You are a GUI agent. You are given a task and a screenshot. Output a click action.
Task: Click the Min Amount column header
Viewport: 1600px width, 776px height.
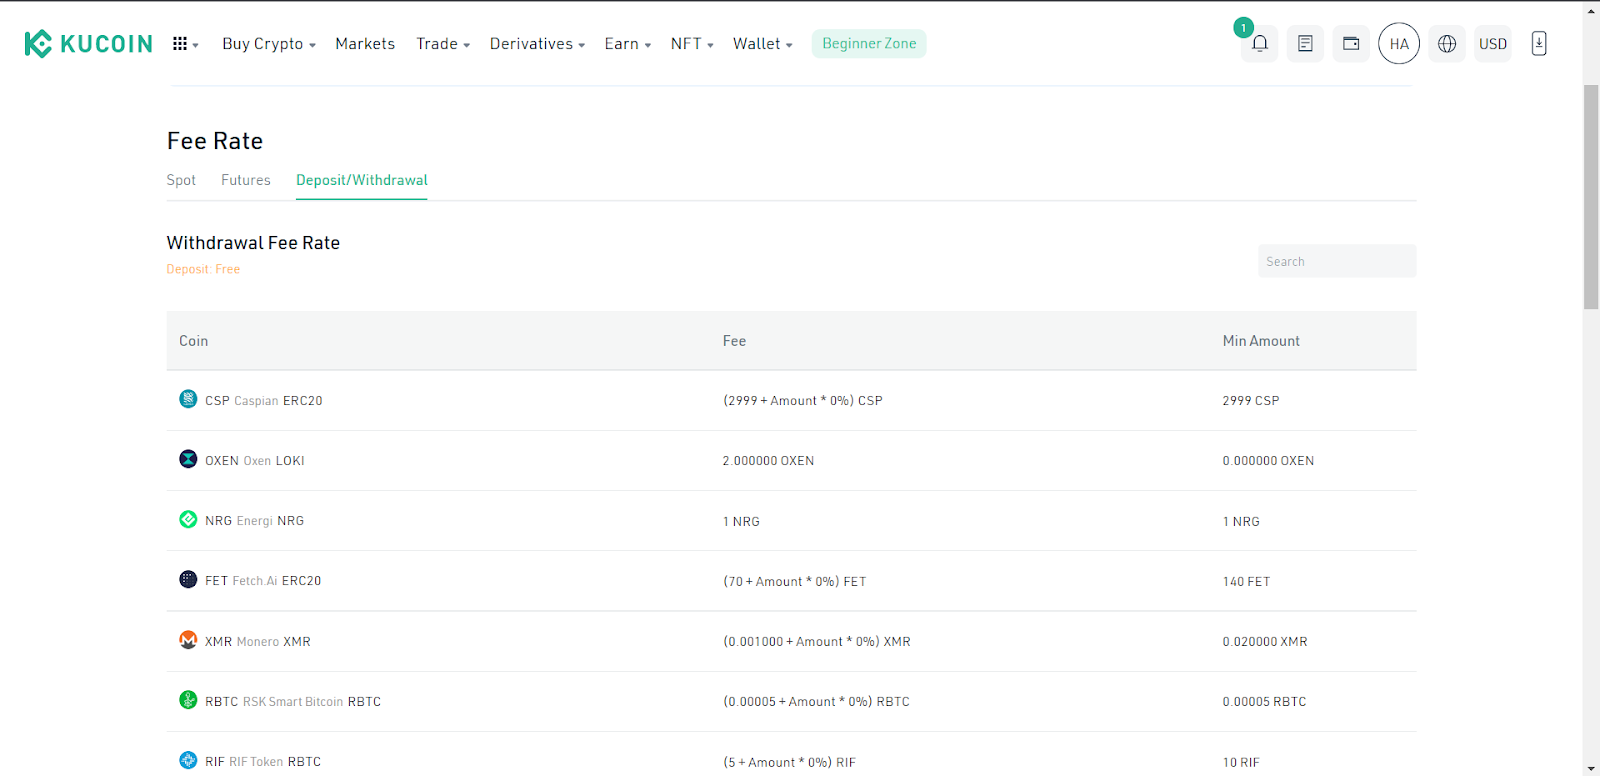(1261, 341)
